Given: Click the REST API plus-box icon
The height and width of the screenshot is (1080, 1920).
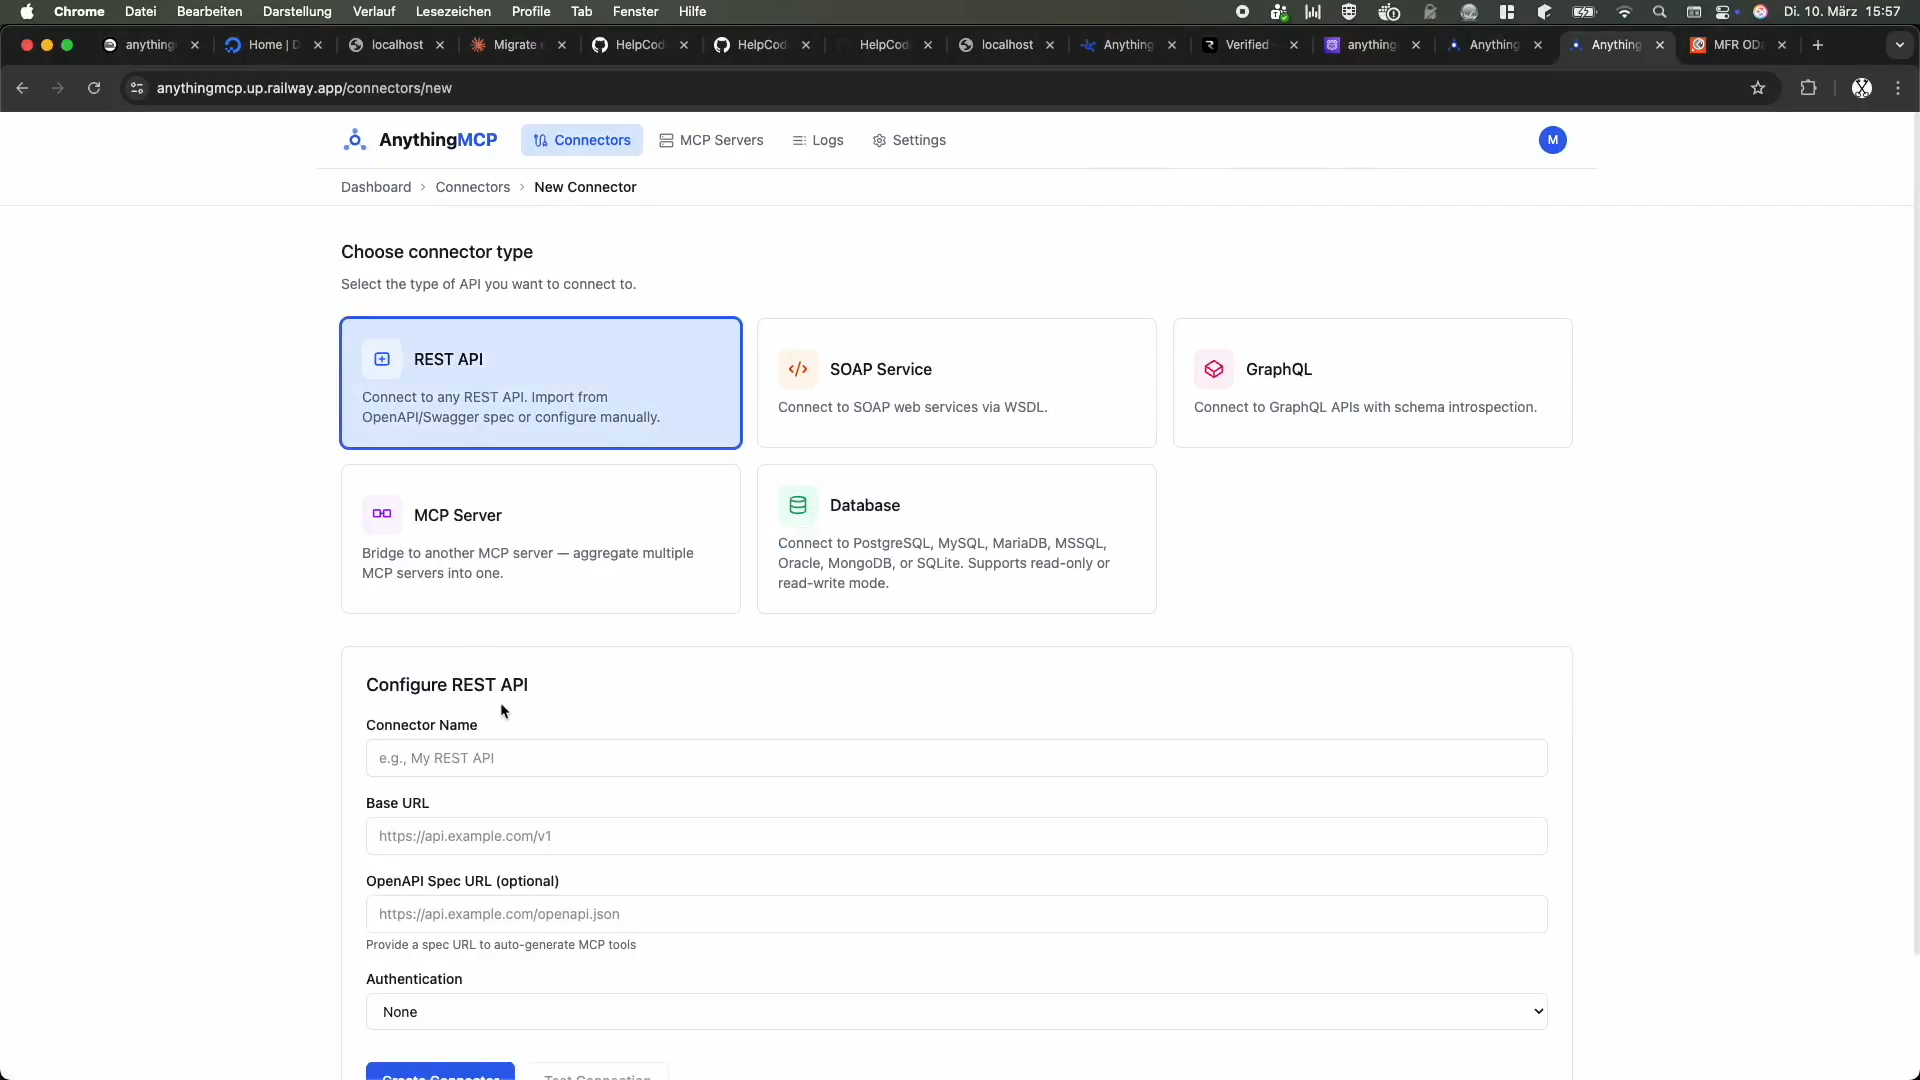Looking at the screenshot, I should (382, 359).
